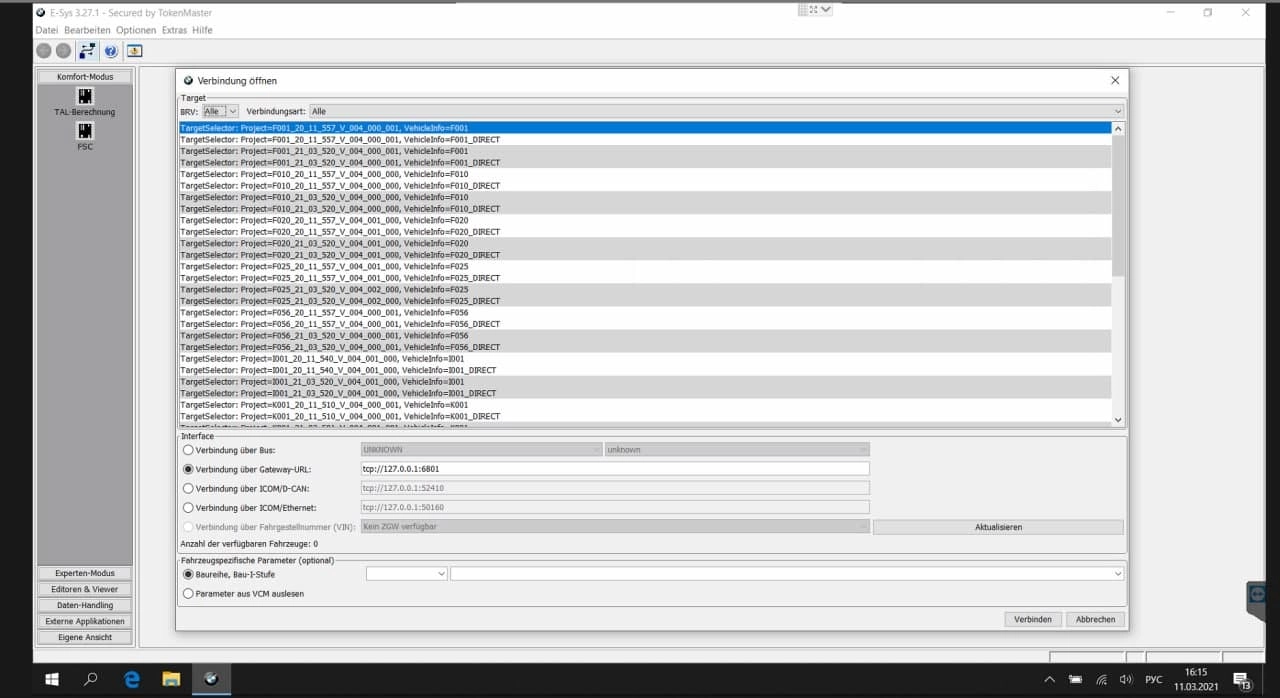Screen dimensions: 1280x698
Task: Click the taskbar search magnifier
Action: tap(91, 679)
